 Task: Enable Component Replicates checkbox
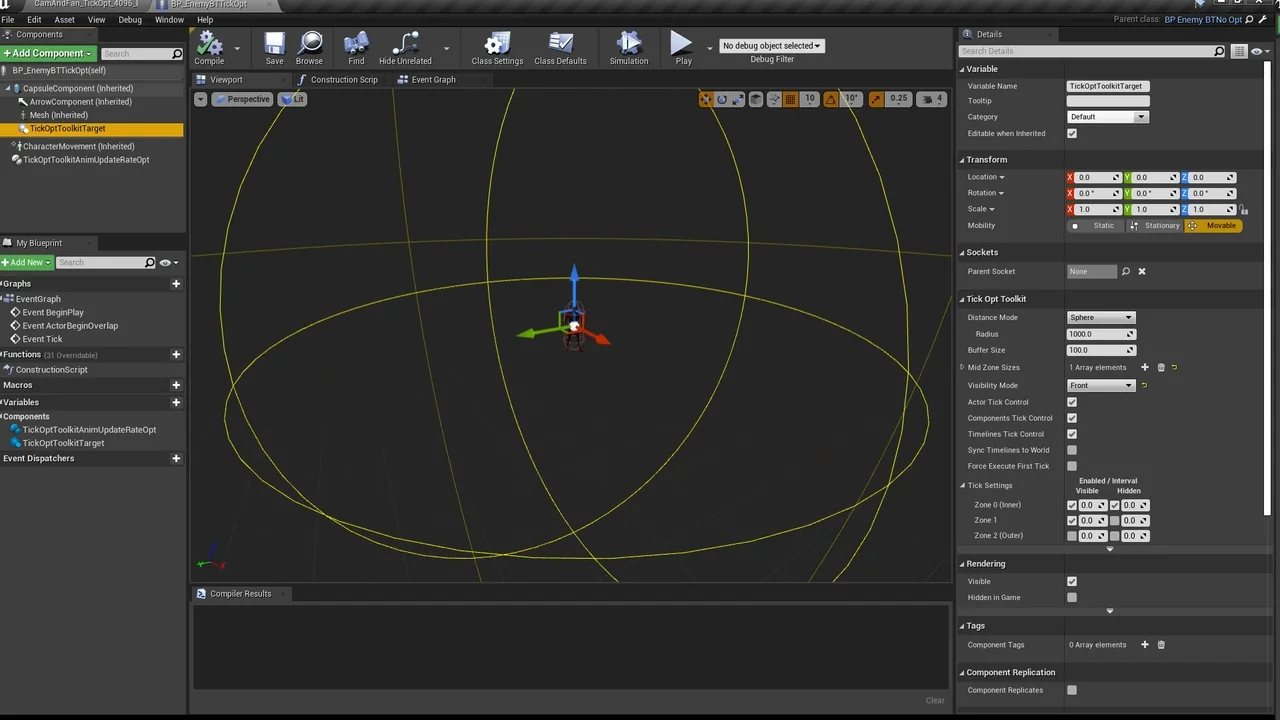tap(1072, 690)
